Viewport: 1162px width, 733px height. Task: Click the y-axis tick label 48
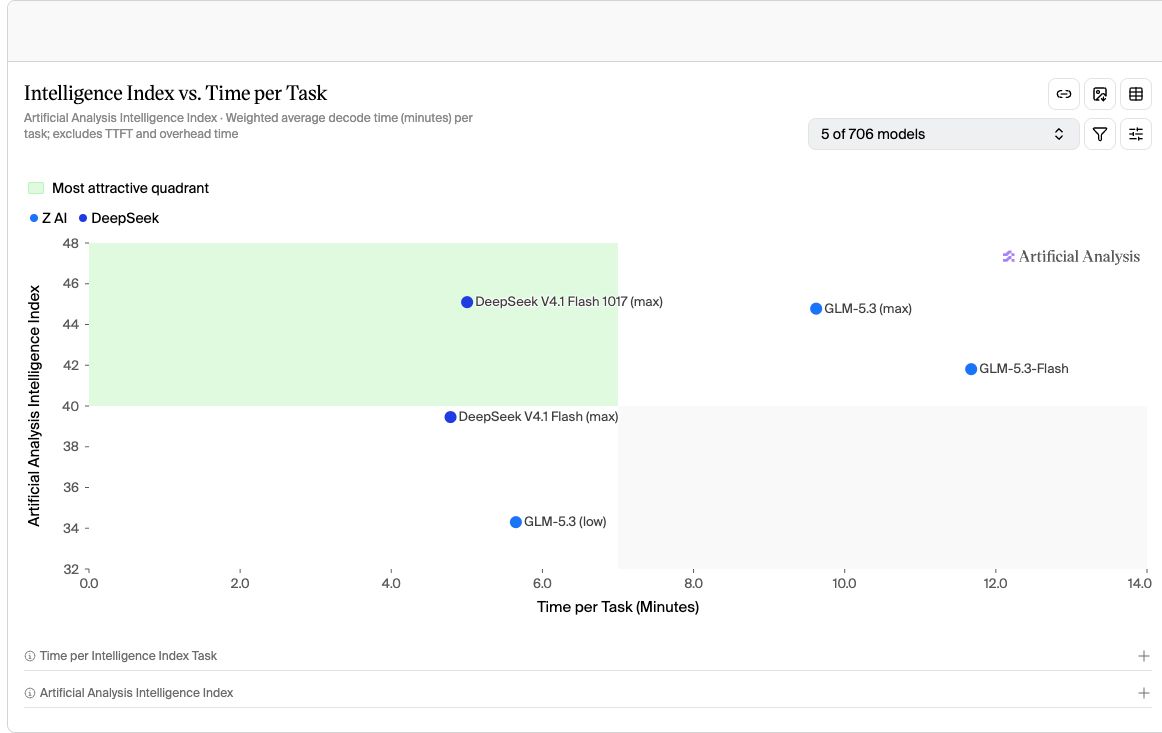pos(70,243)
